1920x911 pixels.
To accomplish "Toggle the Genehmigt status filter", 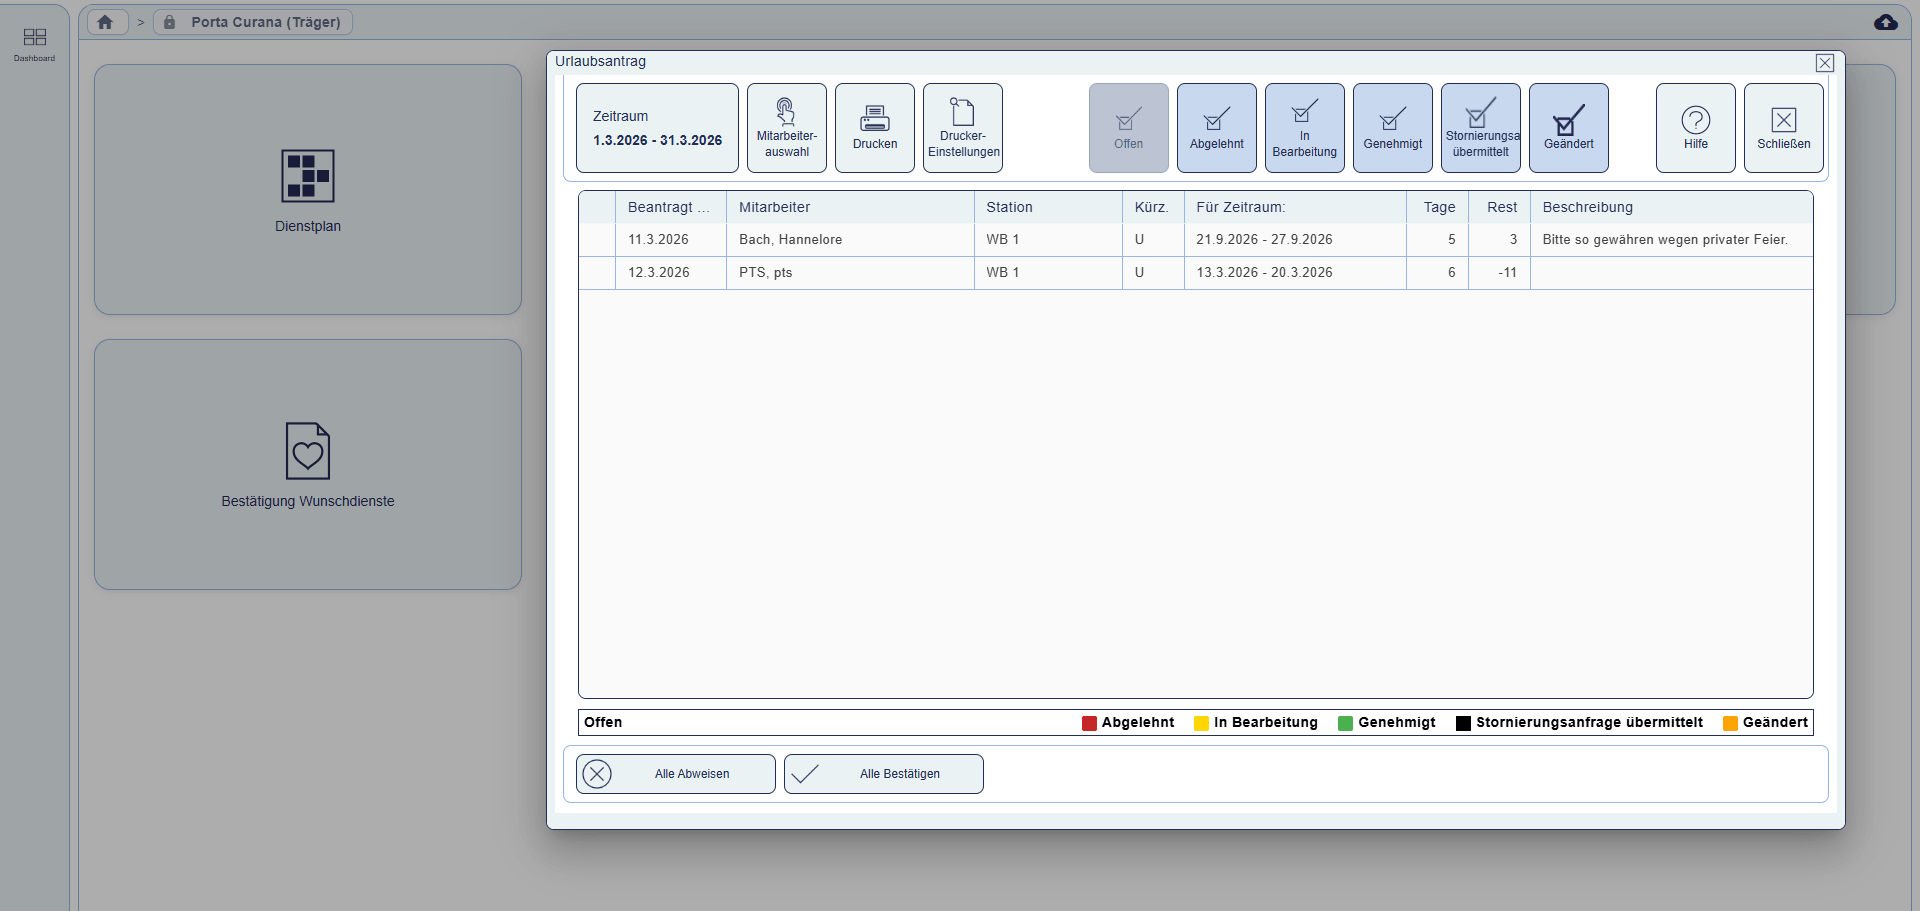I will point(1392,128).
